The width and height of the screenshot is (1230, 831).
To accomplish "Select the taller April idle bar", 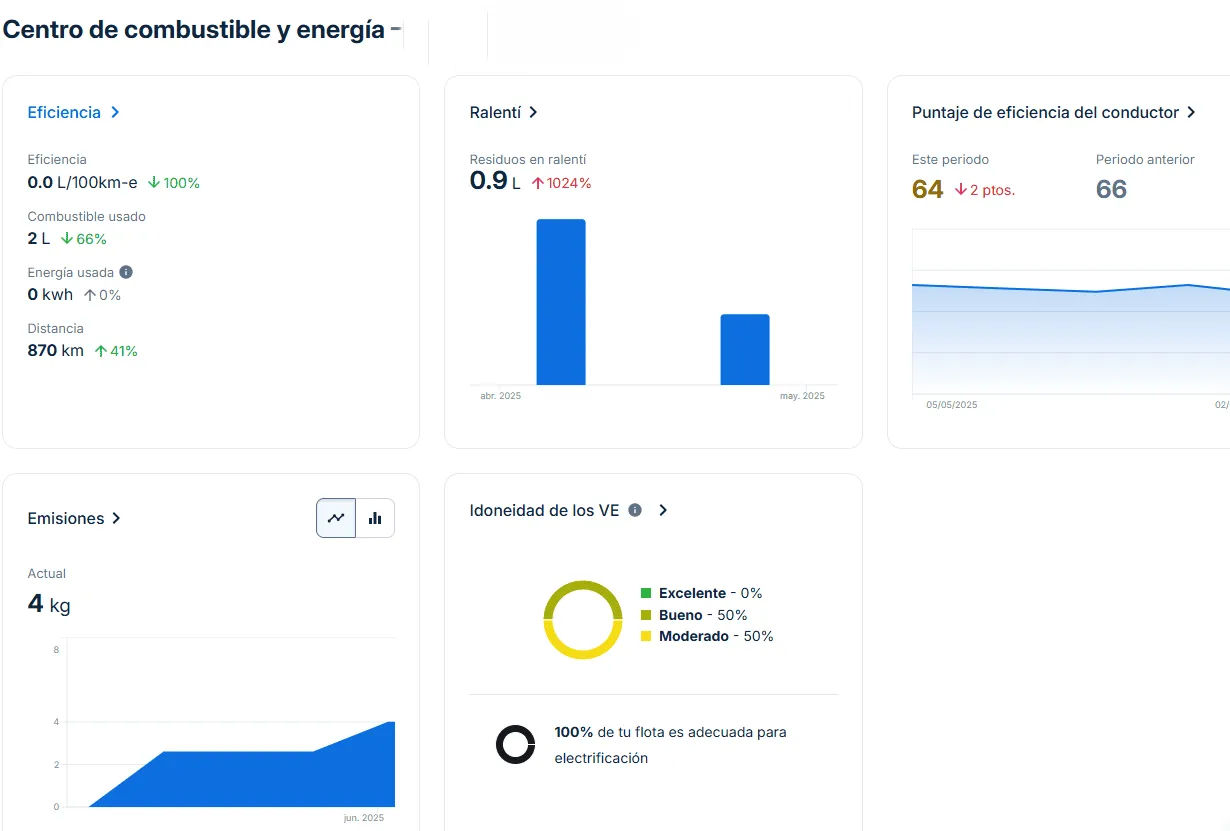I will 561,302.
